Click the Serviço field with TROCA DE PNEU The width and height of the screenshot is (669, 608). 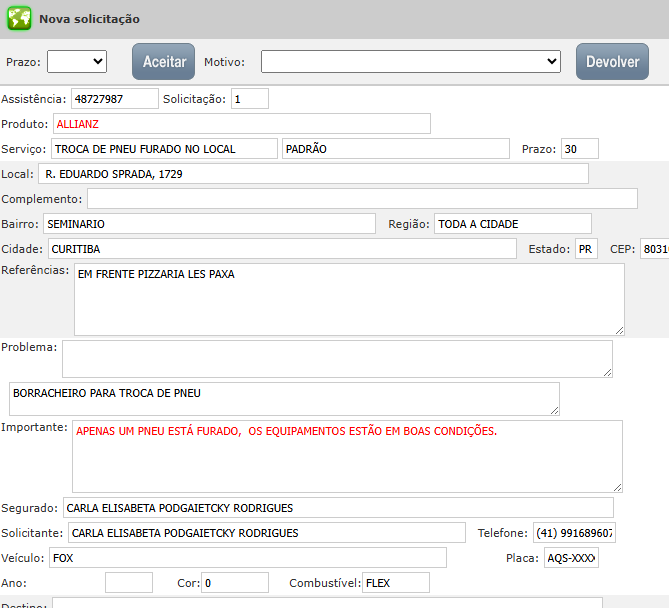(164, 149)
